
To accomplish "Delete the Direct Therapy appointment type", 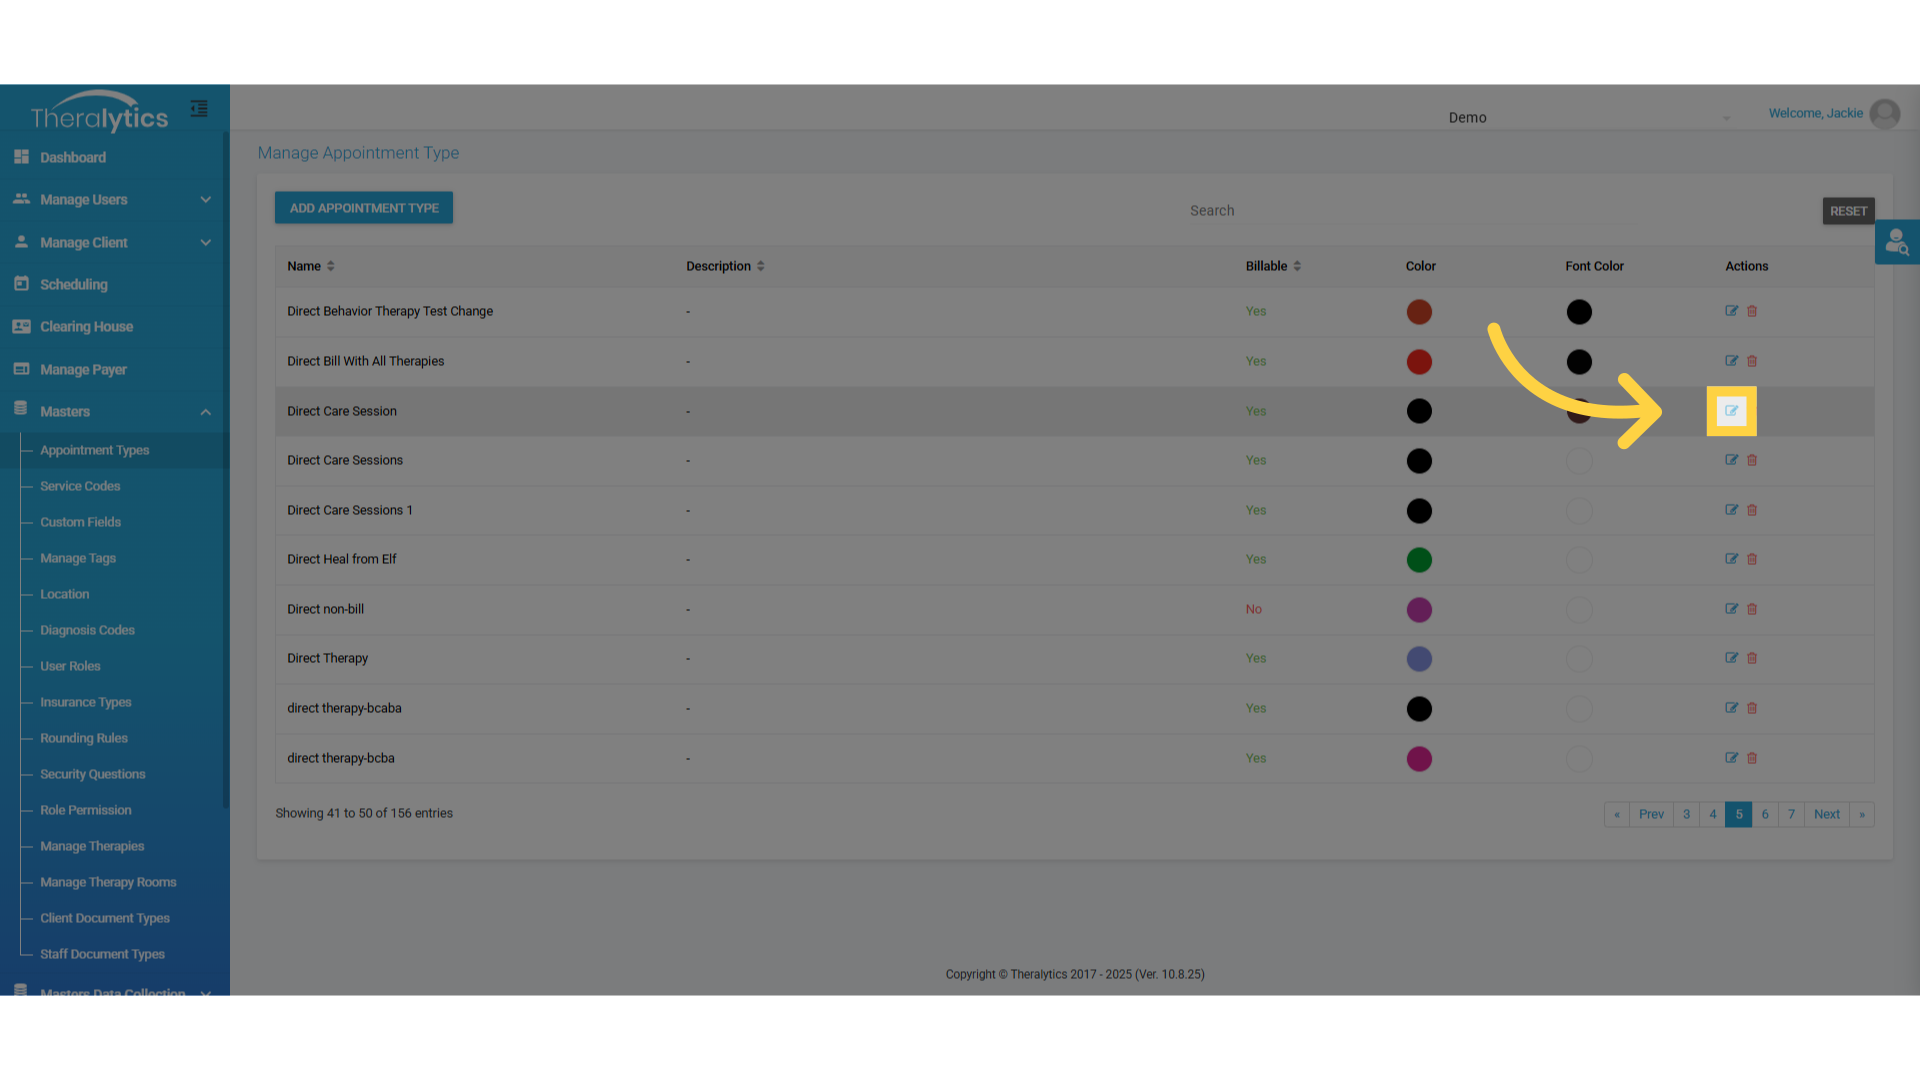I will 1752,658.
